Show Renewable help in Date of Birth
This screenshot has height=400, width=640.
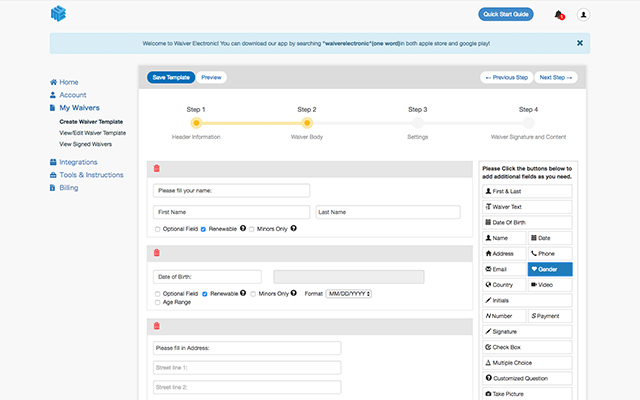[243, 294]
